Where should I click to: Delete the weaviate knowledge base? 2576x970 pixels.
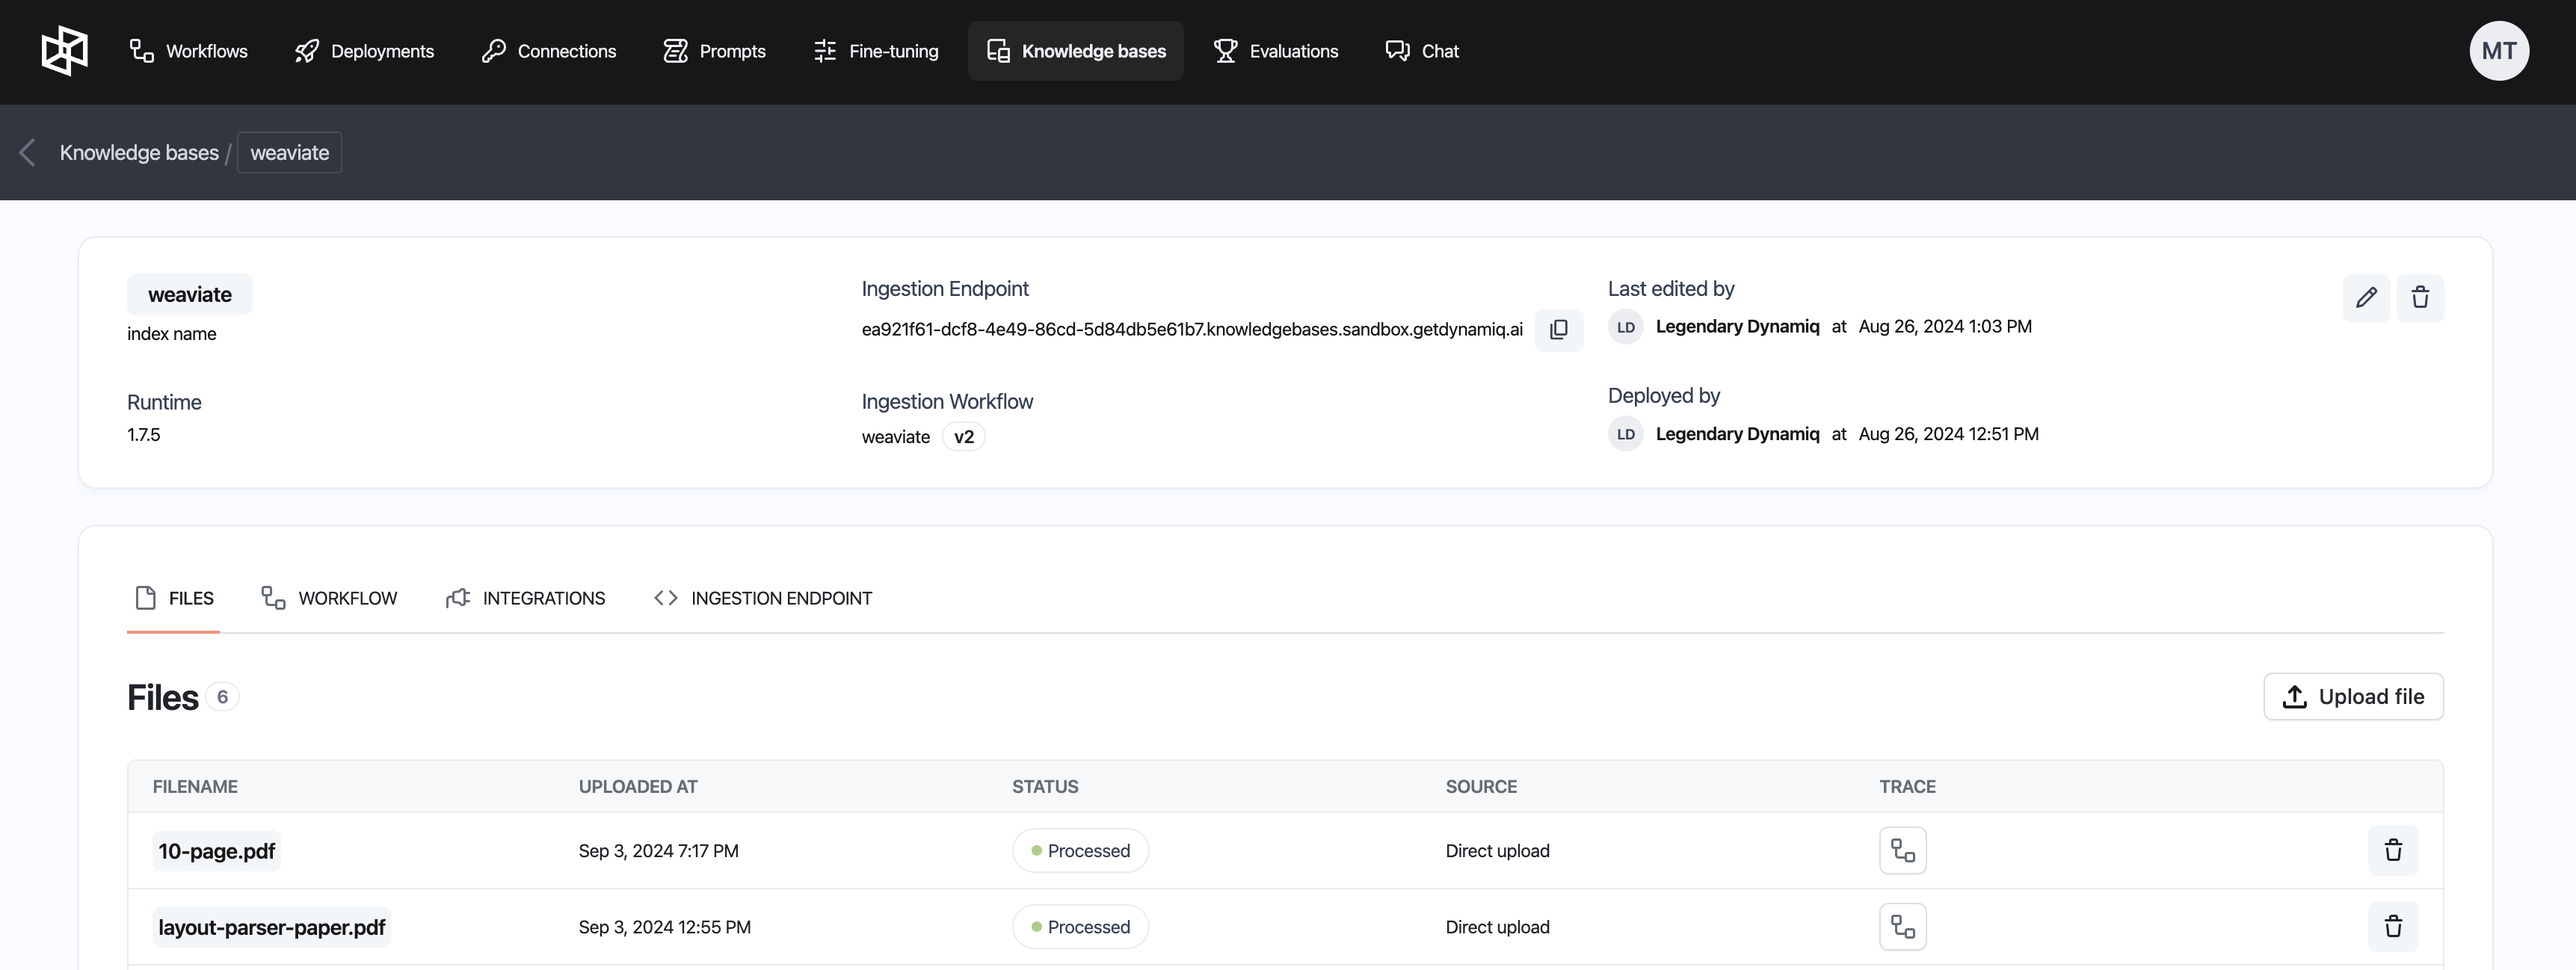[2419, 298]
